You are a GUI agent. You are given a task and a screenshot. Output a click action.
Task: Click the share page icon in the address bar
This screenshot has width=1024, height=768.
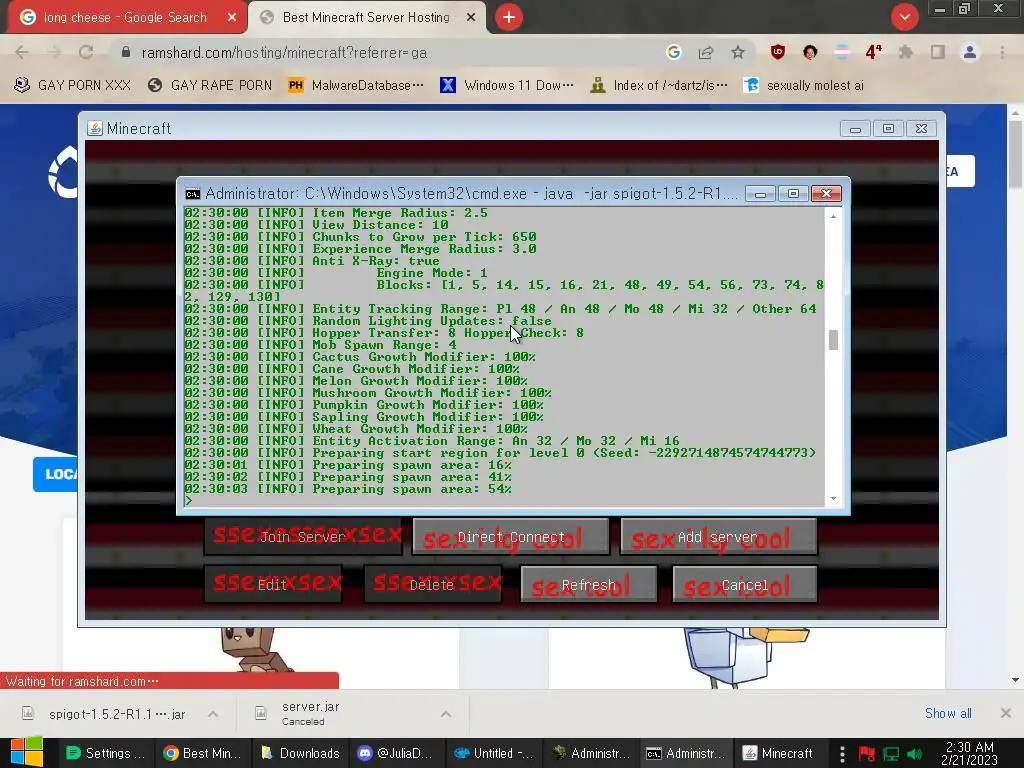click(706, 52)
